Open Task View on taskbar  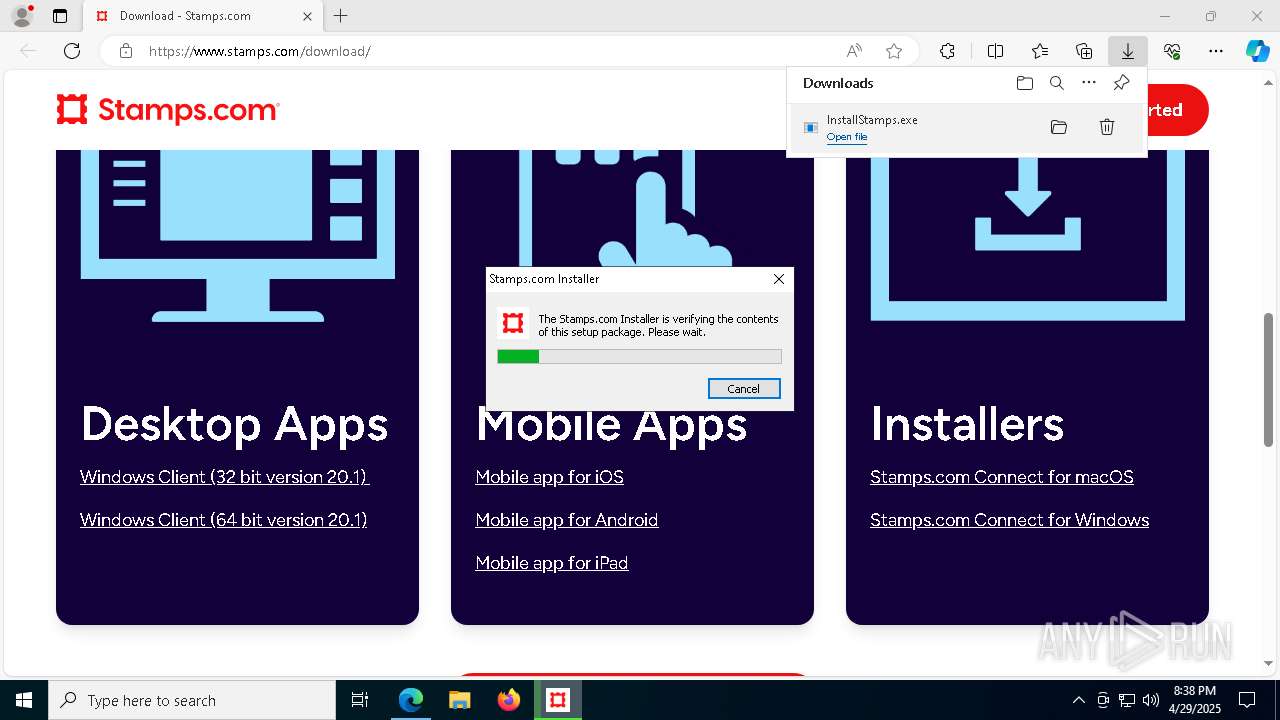click(360, 700)
